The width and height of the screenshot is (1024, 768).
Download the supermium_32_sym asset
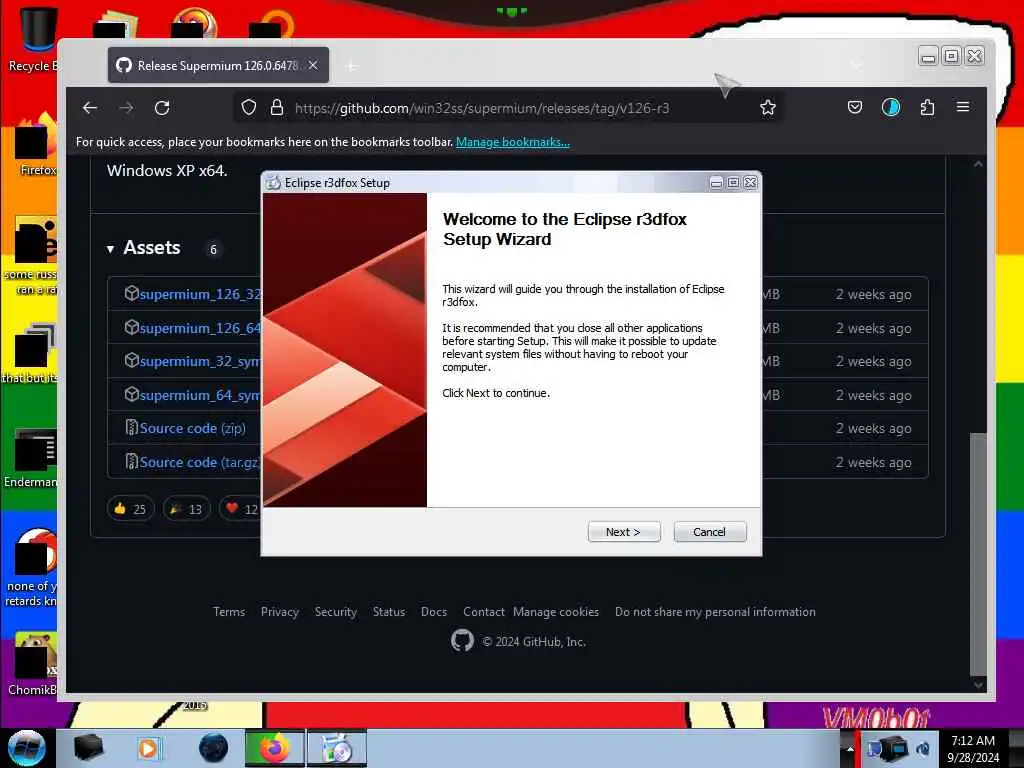point(200,361)
